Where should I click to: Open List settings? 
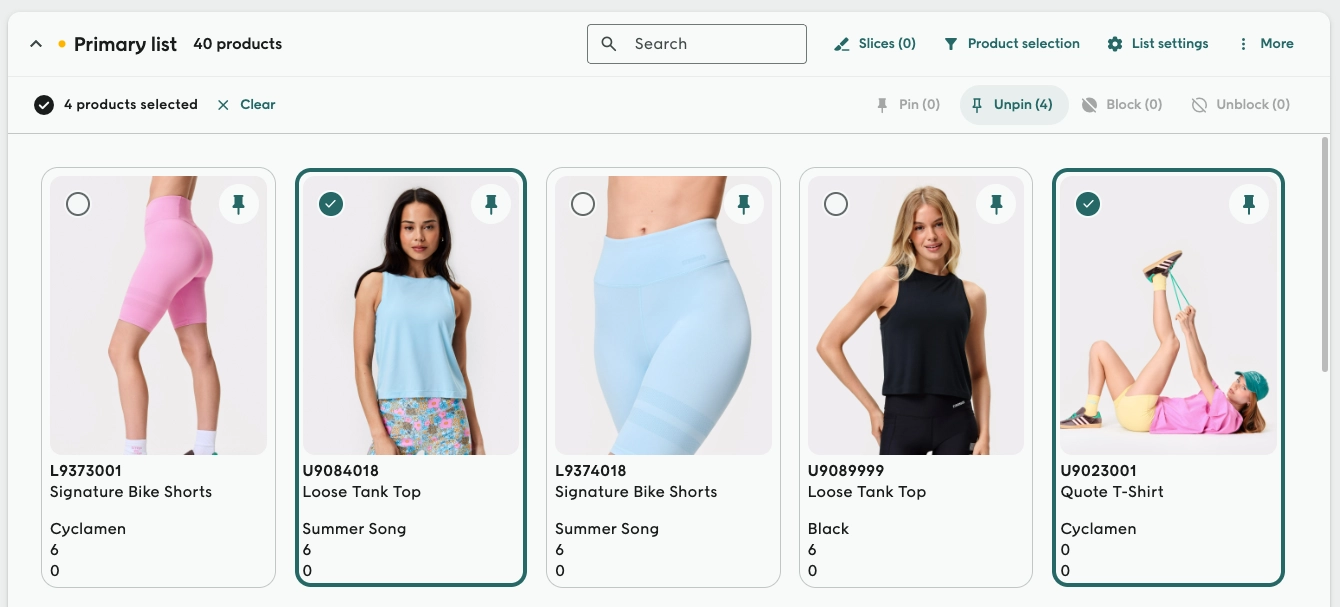click(x=1158, y=44)
